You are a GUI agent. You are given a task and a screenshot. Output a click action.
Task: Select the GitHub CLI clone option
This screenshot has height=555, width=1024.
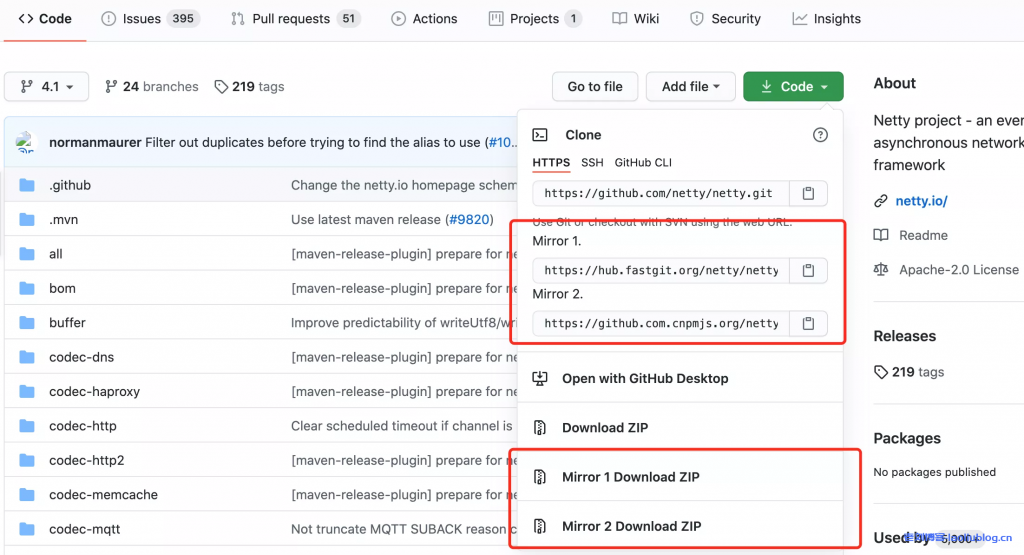click(x=643, y=162)
